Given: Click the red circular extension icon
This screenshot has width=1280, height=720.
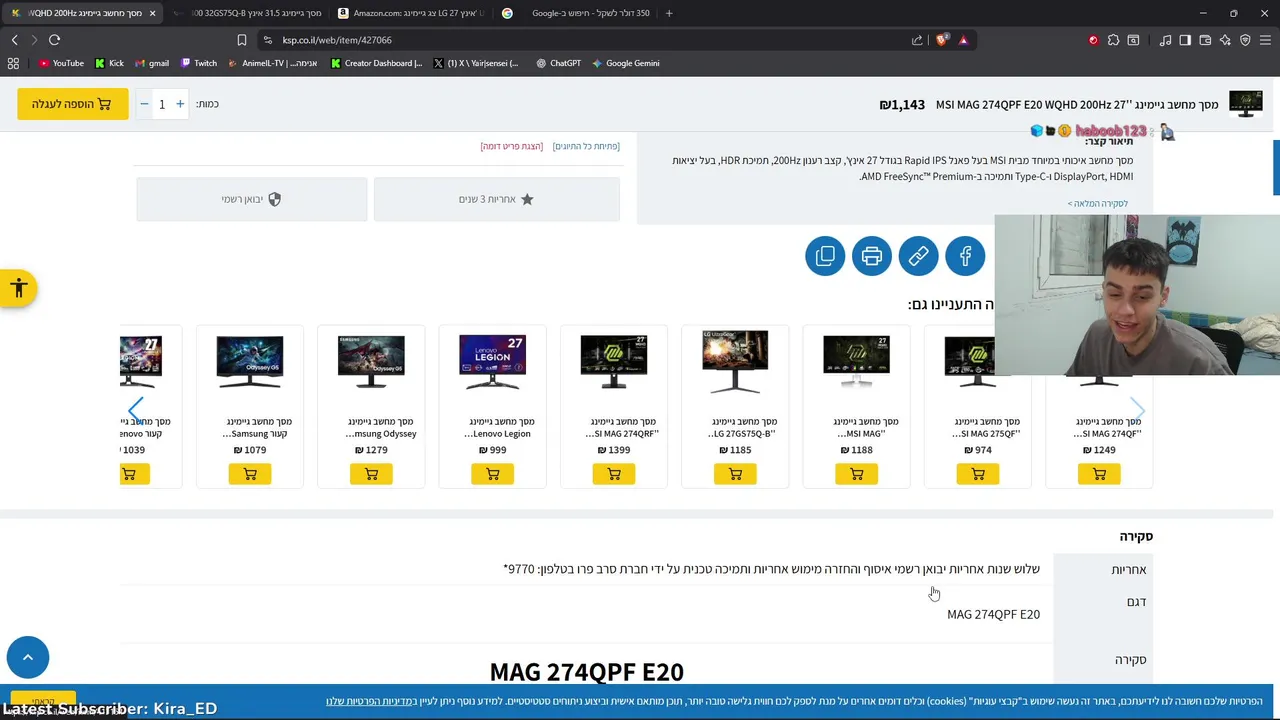Looking at the screenshot, I should click(1093, 40).
